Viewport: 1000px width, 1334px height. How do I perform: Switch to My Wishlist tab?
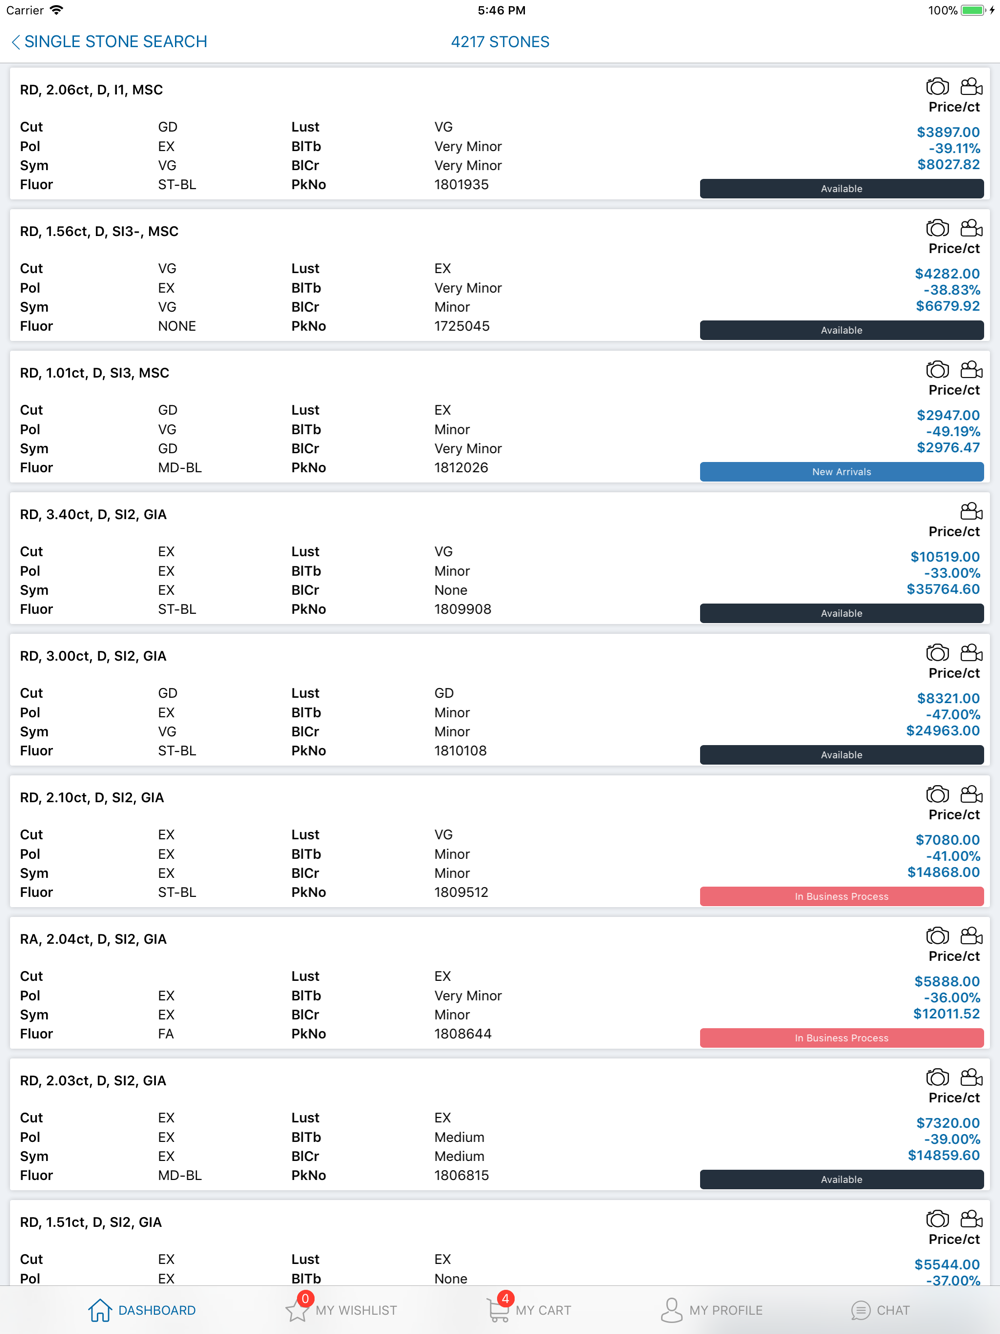point(341,1310)
